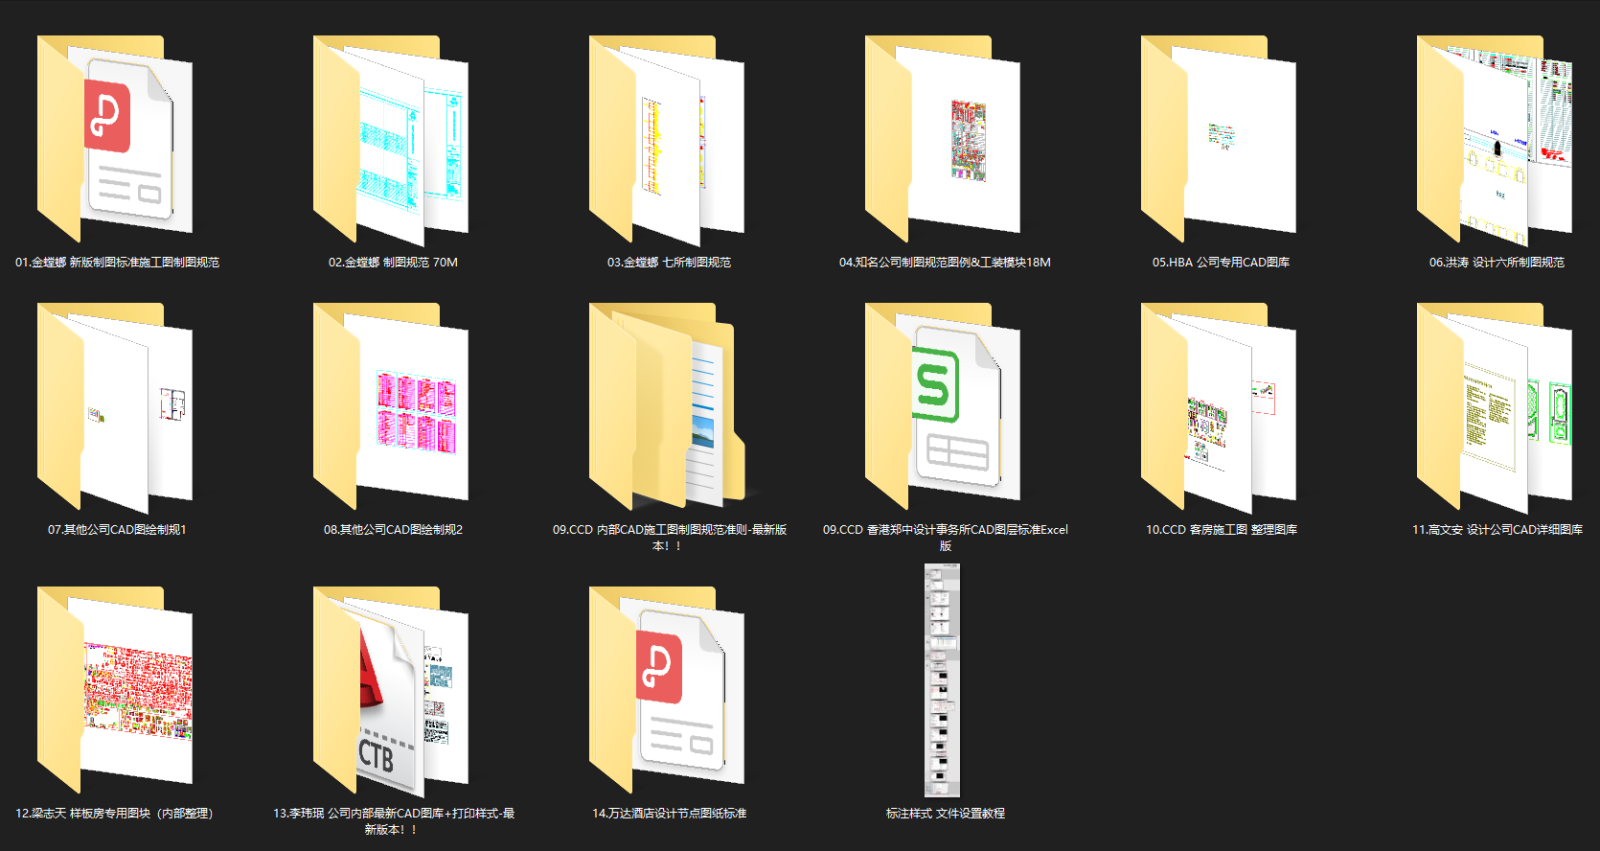This screenshot has height=851, width=1600.
Task: Open folder 06.洪涛 设计六所制图规范
Action: (1495, 139)
